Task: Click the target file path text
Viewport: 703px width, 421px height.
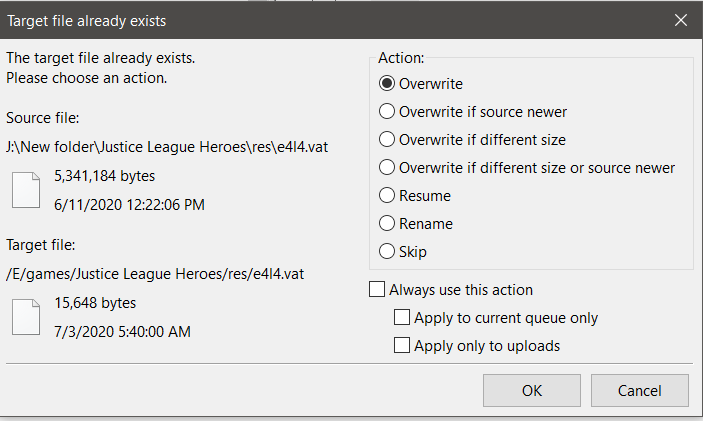Action: tap(155, 274)
